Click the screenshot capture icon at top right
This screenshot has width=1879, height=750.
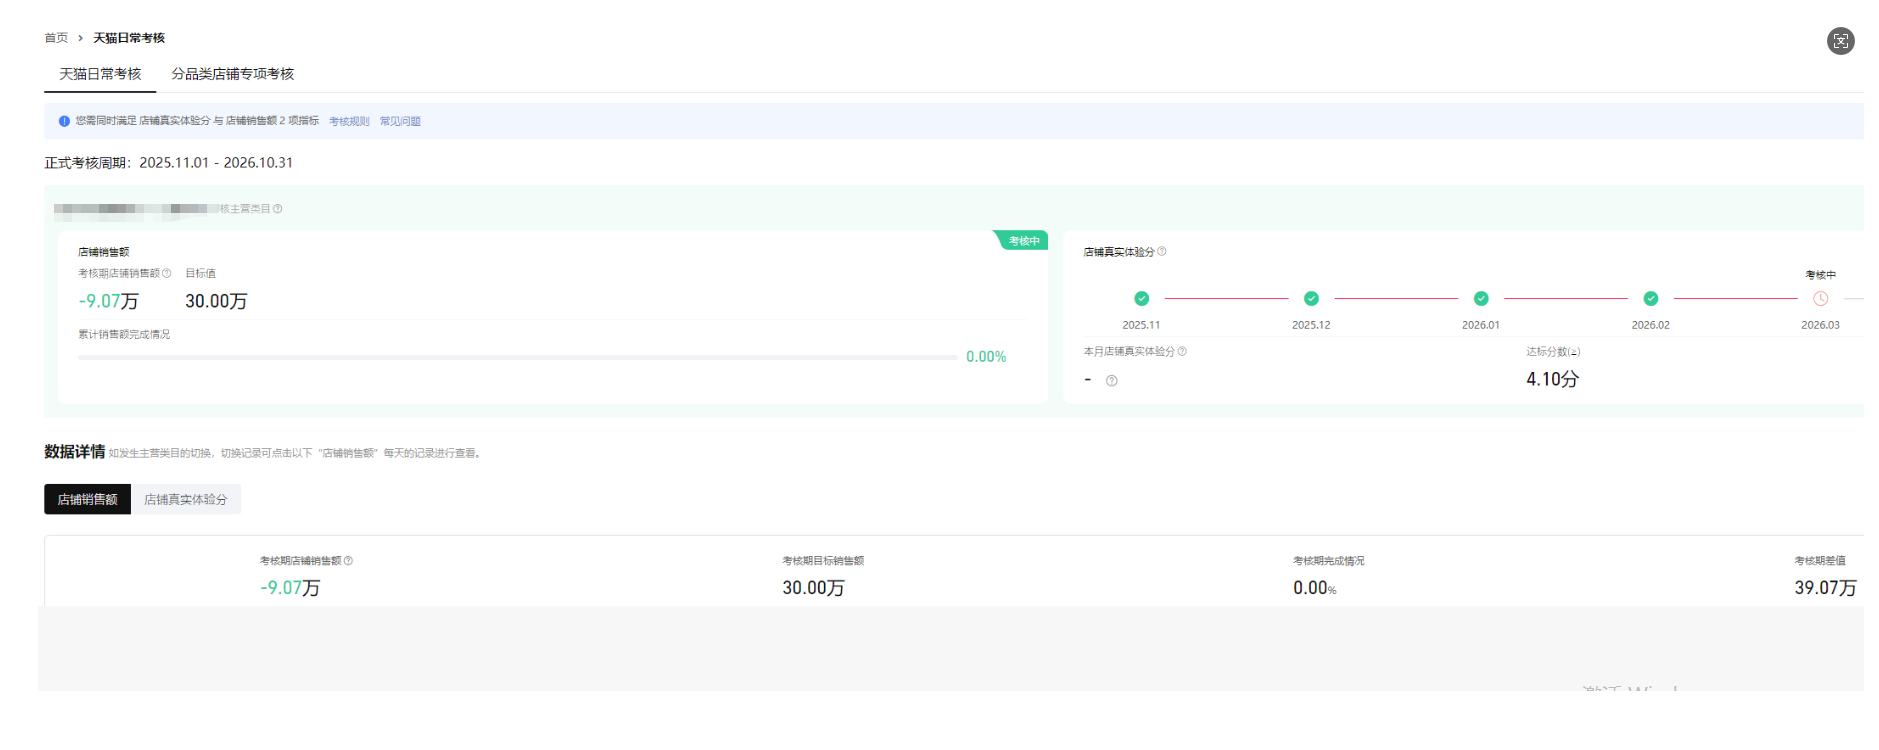click(x=1840, y=41)
